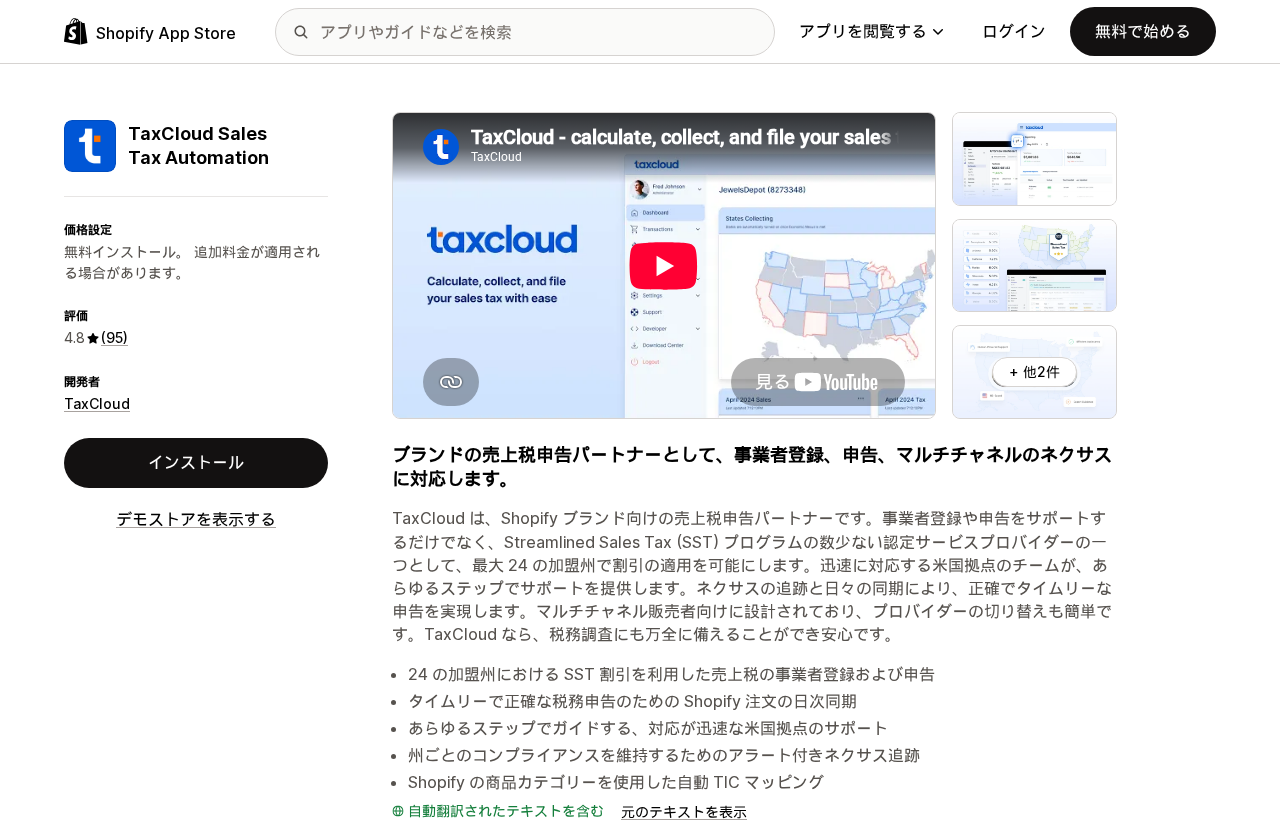This screenshot has height=820, width=1280.
Task: Open the second map screenshot thumbnail
Action: tap(1034, 266)
